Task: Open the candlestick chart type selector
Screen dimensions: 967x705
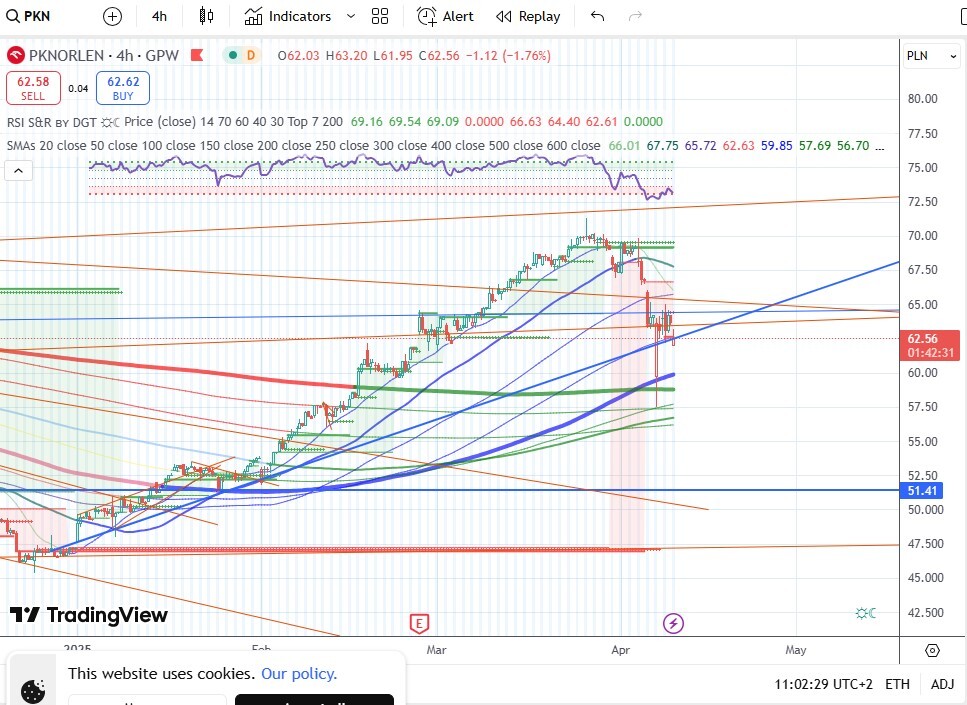Action: click(207, 16)
